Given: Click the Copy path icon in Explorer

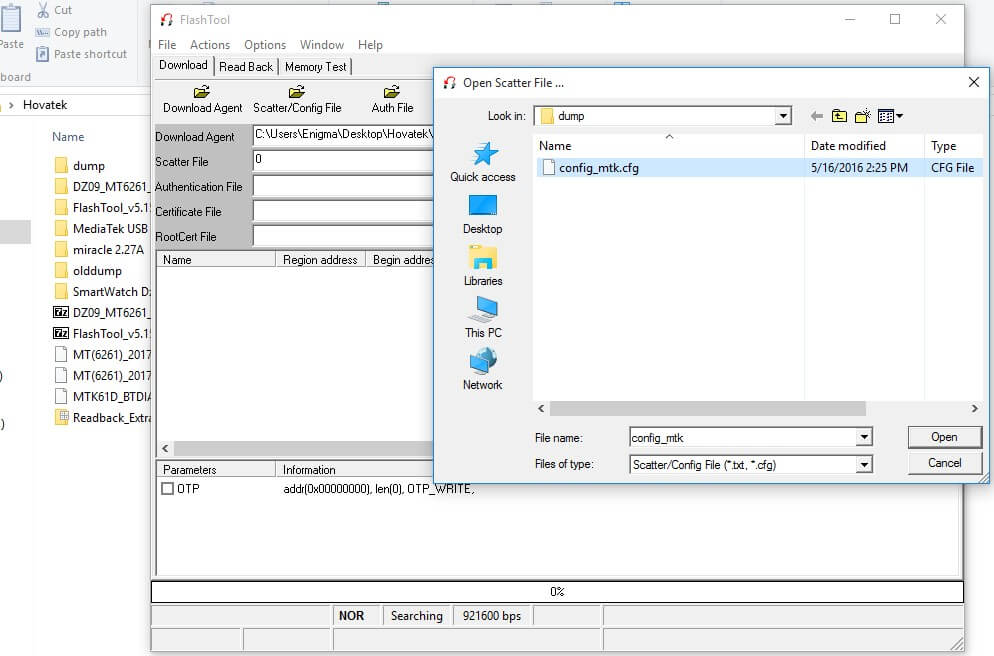Looking at the screenshot, I should pos(42,32).
